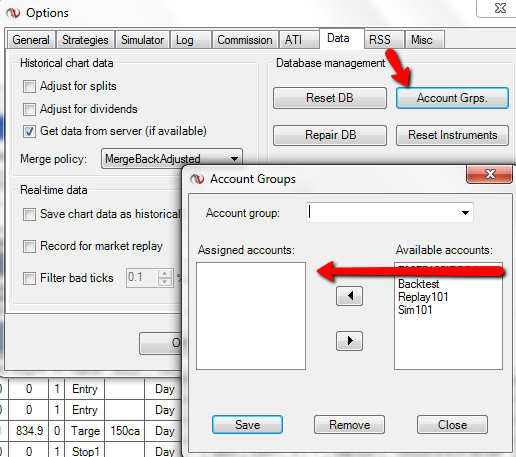
Task: Open the Account group dropdown arrow
Action: (465, 213)
